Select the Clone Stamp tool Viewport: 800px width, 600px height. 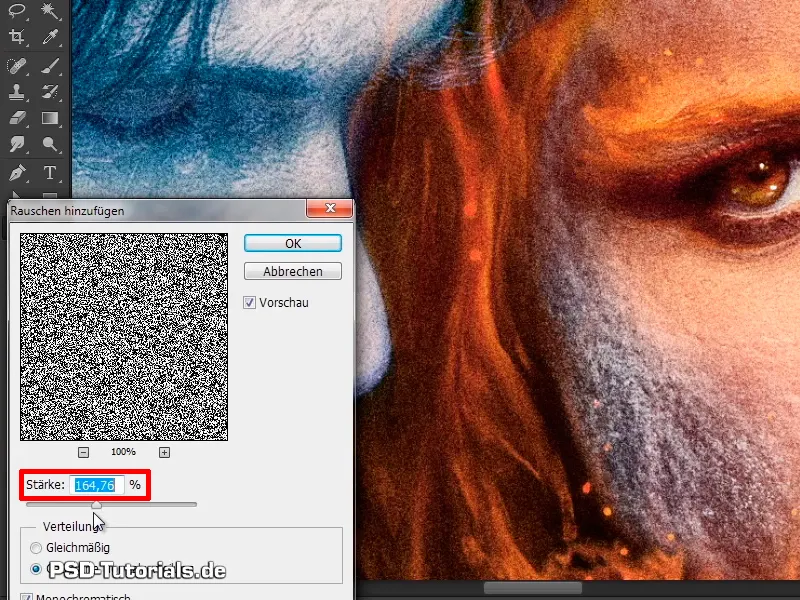coord(17,92)
